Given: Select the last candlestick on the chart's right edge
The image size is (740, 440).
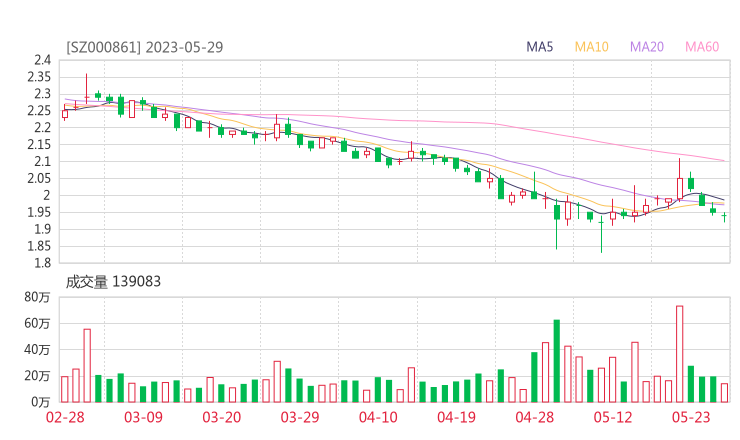Looking at the screenshot, I should [x=724, y=216].
